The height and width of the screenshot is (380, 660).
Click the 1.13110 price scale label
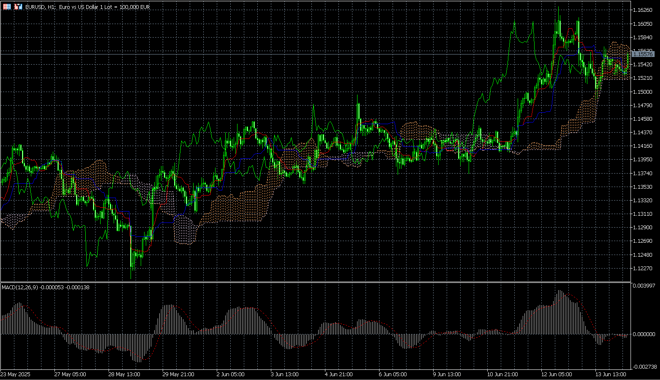642,214
